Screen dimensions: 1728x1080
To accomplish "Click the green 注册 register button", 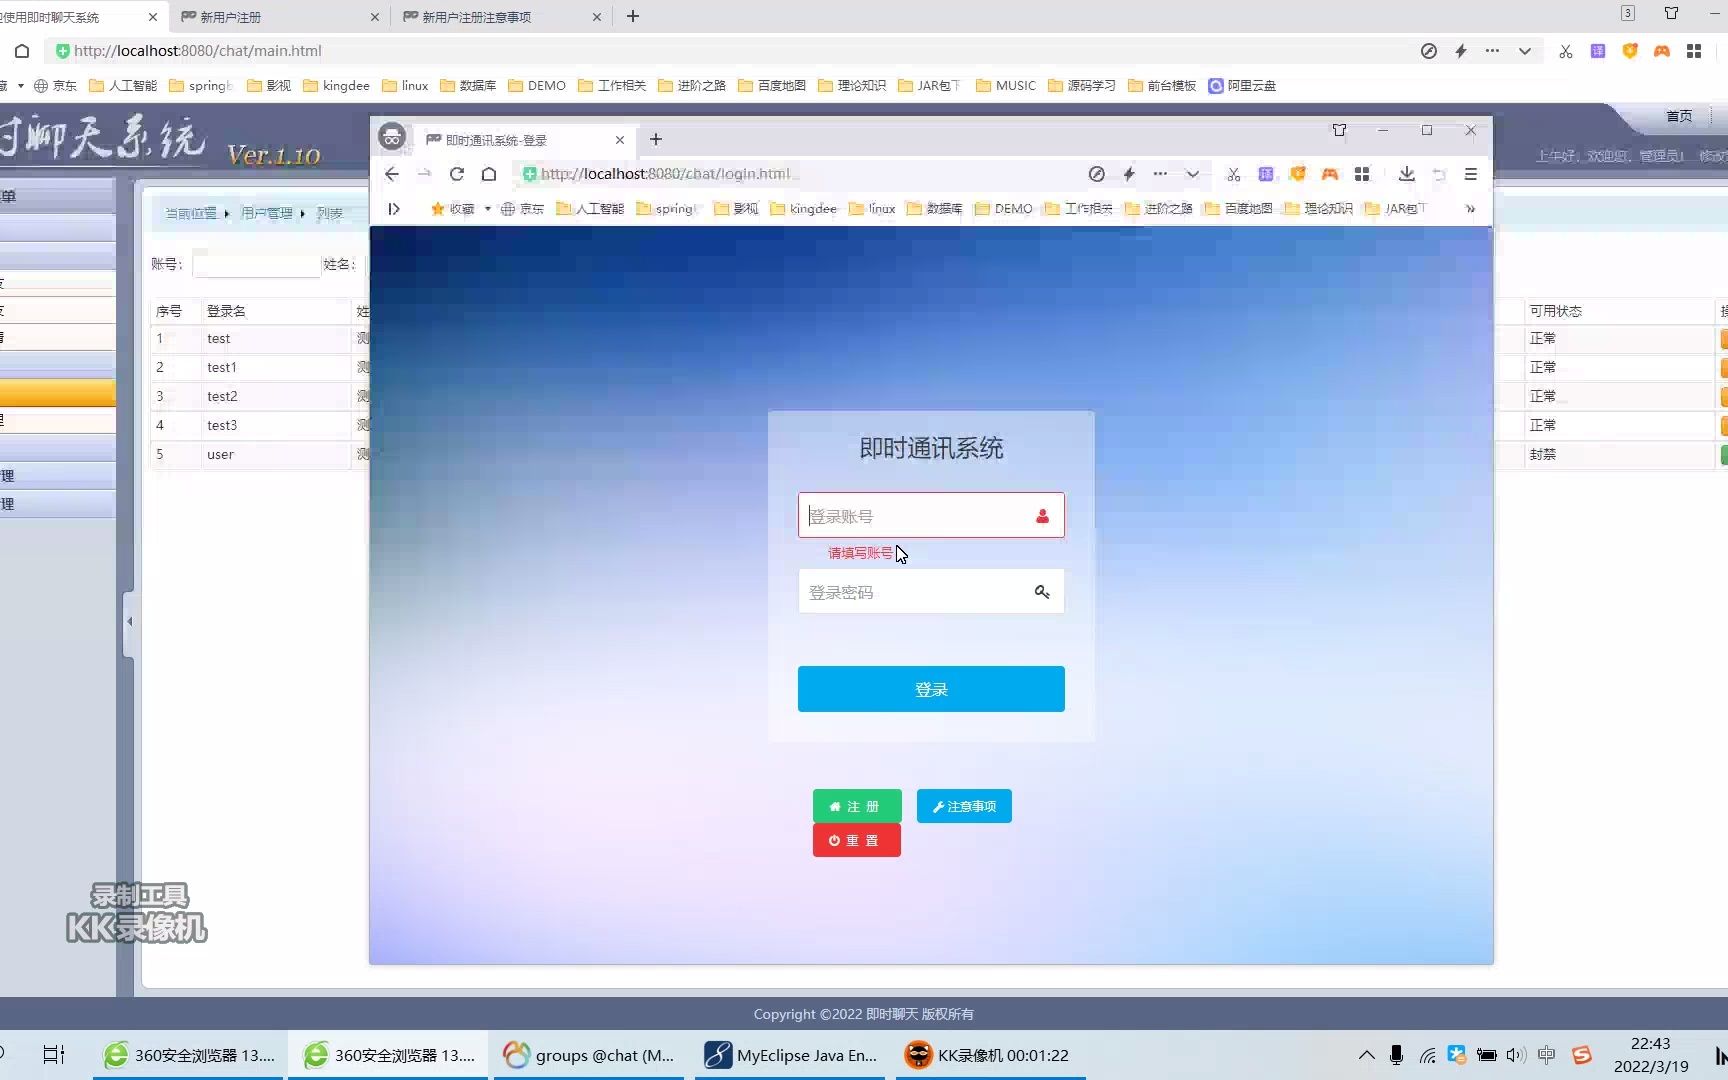I will (856, 805).
